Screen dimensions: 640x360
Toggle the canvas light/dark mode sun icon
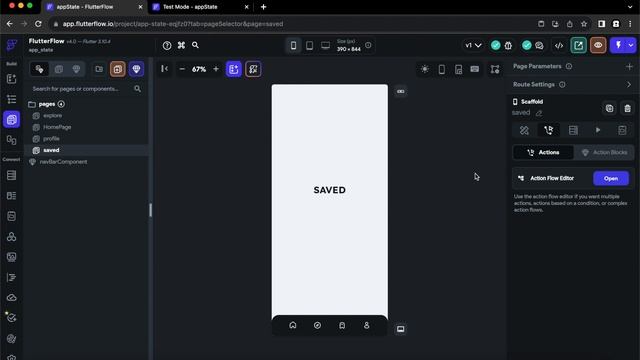coord(425,69)
